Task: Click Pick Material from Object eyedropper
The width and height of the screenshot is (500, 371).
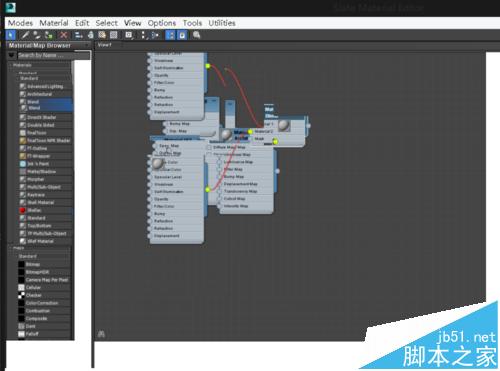Action: (x=25, y=35)
